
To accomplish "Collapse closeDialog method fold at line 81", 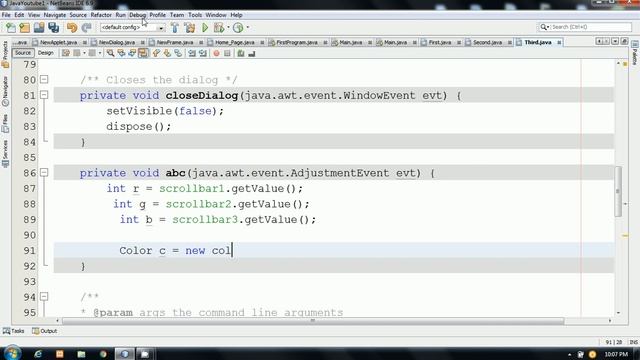I will coord(44,95).
